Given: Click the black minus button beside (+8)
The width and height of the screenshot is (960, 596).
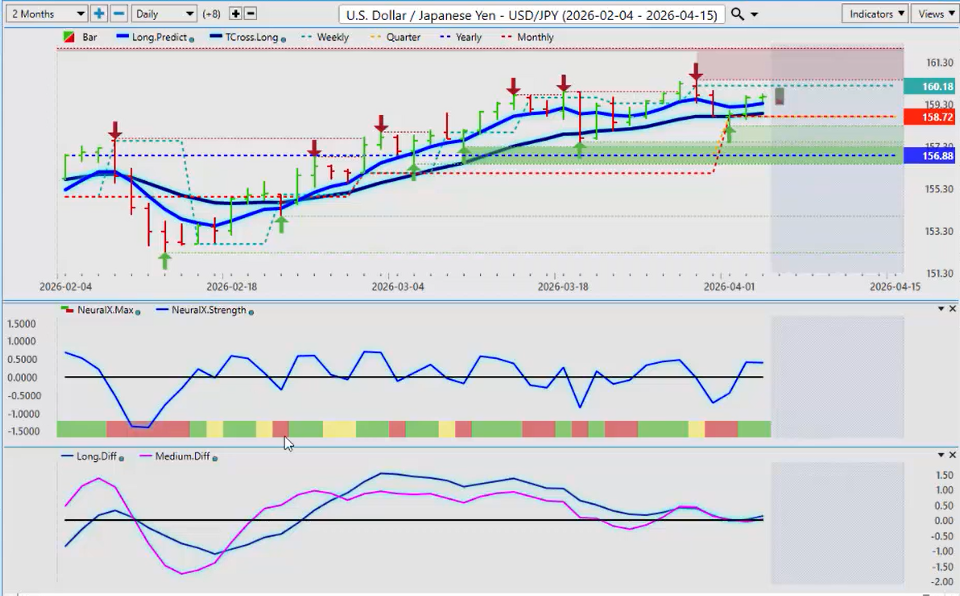Looking at the screenshot, I should click(x=250, y=14).
